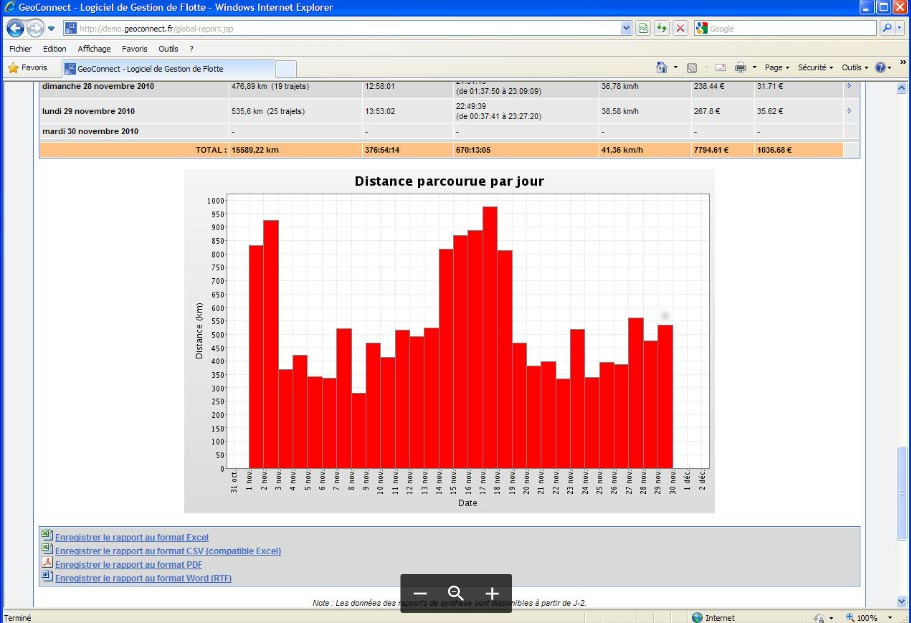Viewport: 911px width, 623px height.
Task: Open the Outils command bar dropdown
Action: click(854, 67)
